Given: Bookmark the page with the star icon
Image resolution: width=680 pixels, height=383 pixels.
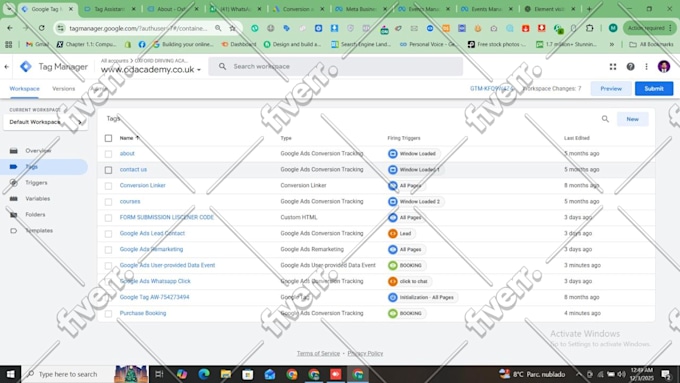Looking at the screenshot, I should 232,28.
